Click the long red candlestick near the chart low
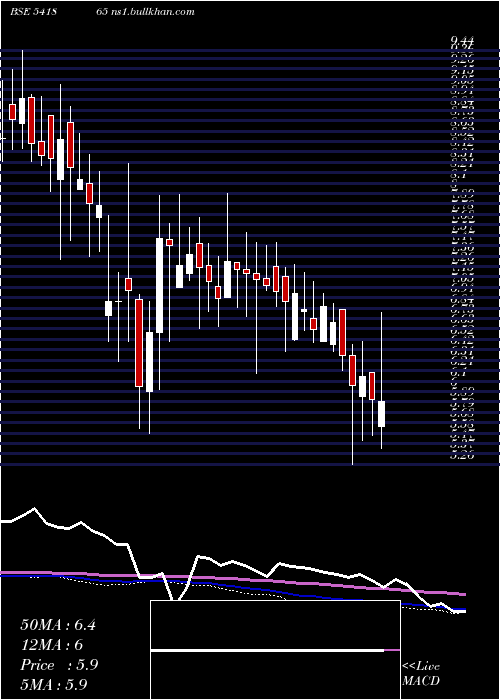500x700 pixels. click(139, 343)
